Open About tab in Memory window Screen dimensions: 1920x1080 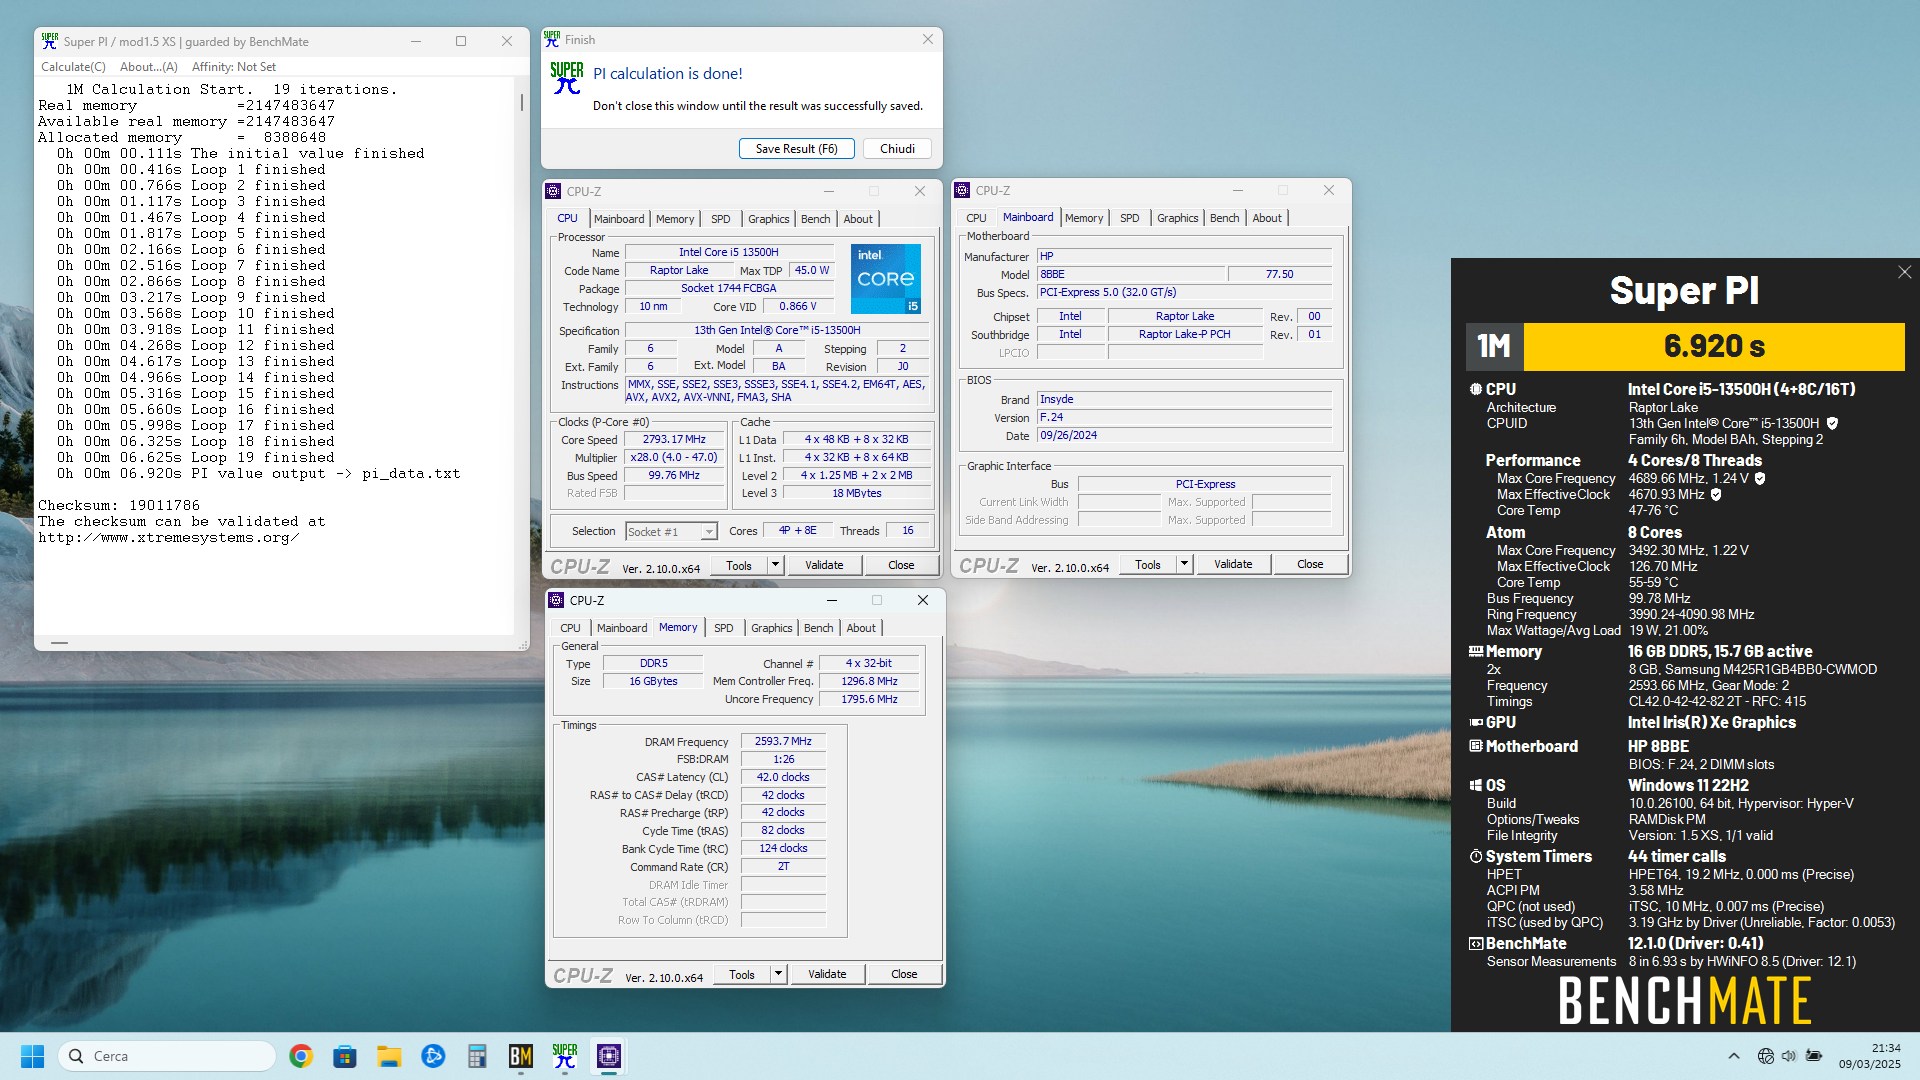(x=861, y=628)
